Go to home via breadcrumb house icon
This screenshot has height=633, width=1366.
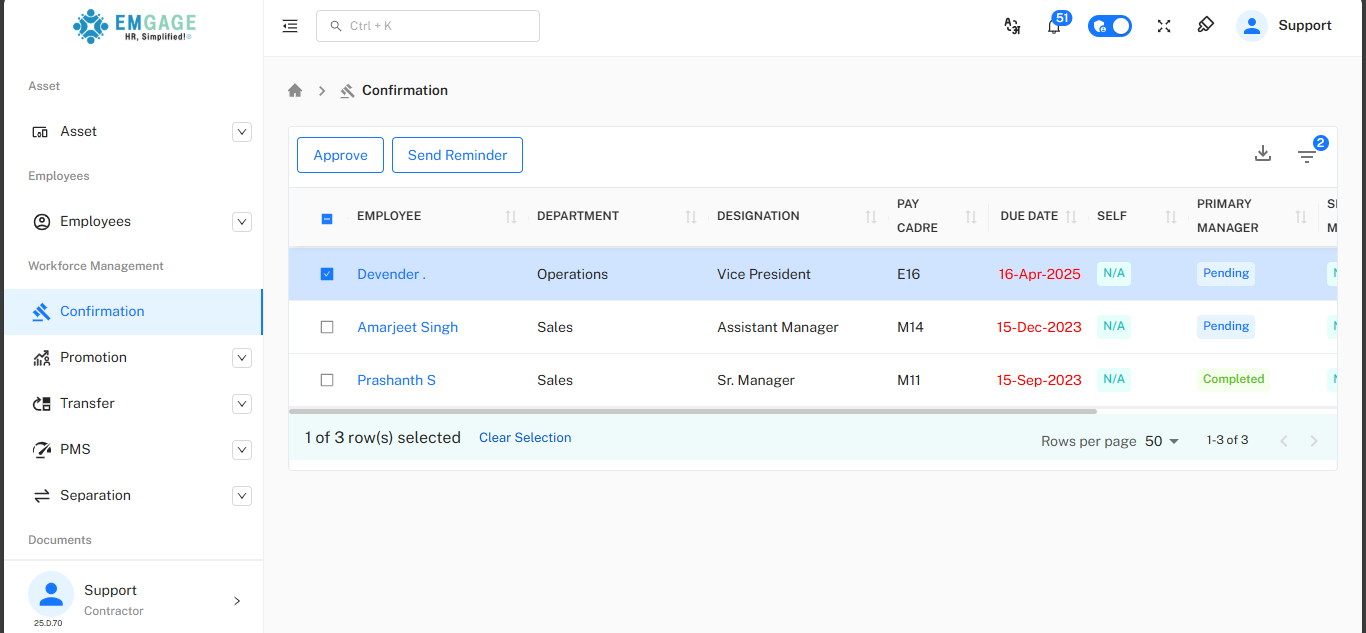point(295,90)
